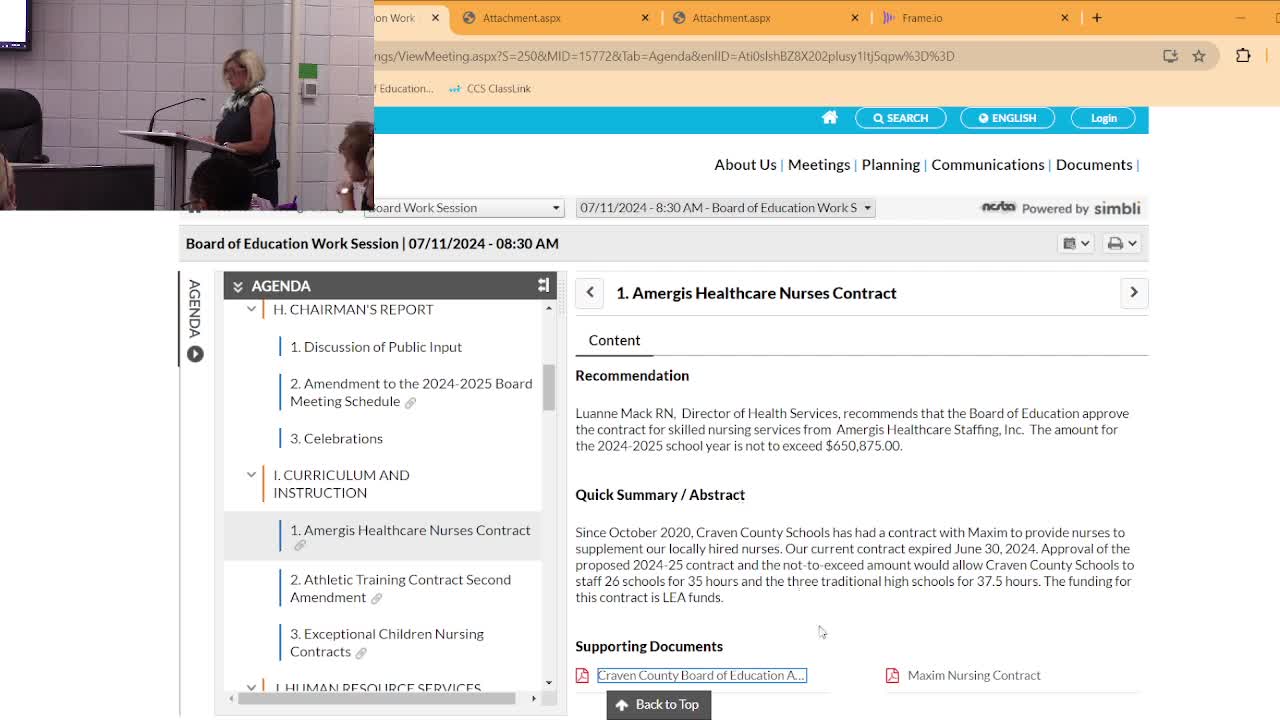1280x720 pixels.
Task: Collapse the H. Chairman's Report section
Action: (x=251, y=310)
